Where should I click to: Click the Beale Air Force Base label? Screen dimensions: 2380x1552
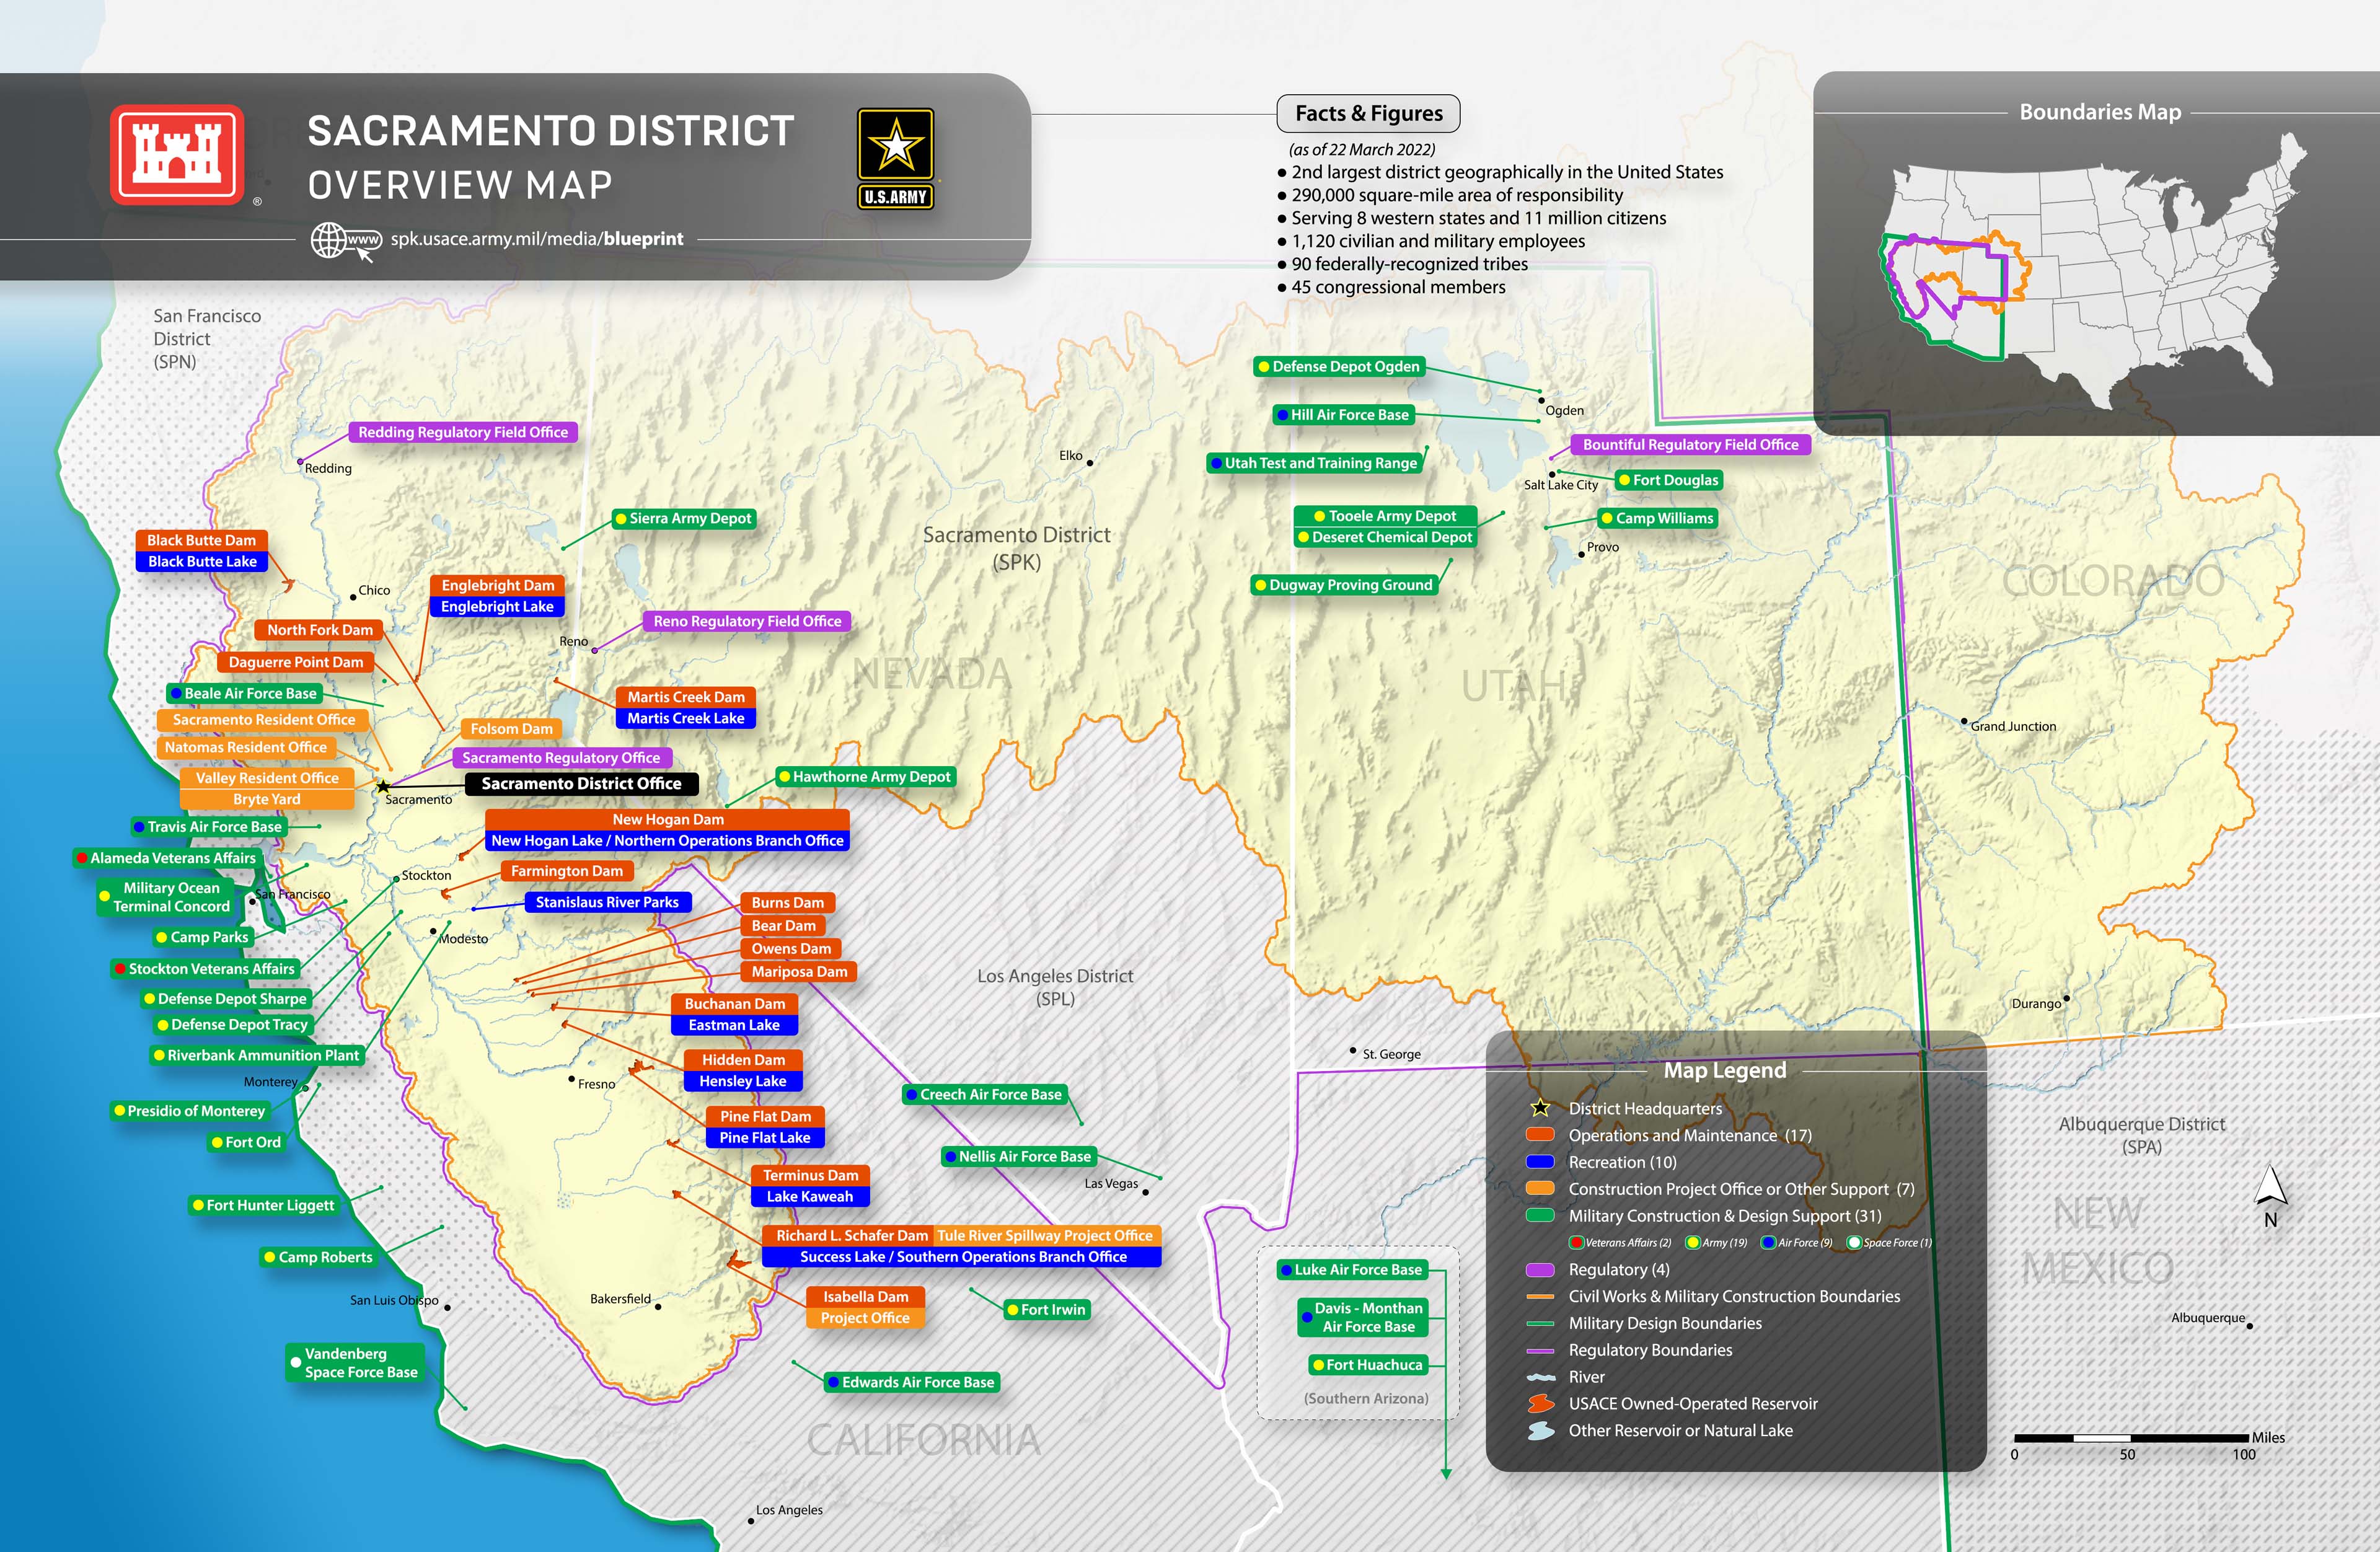point(245,693)
